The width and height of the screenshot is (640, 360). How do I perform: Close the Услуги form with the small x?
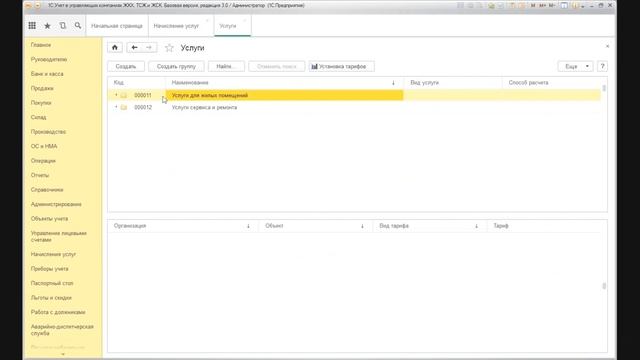click(x=607, y=47)
